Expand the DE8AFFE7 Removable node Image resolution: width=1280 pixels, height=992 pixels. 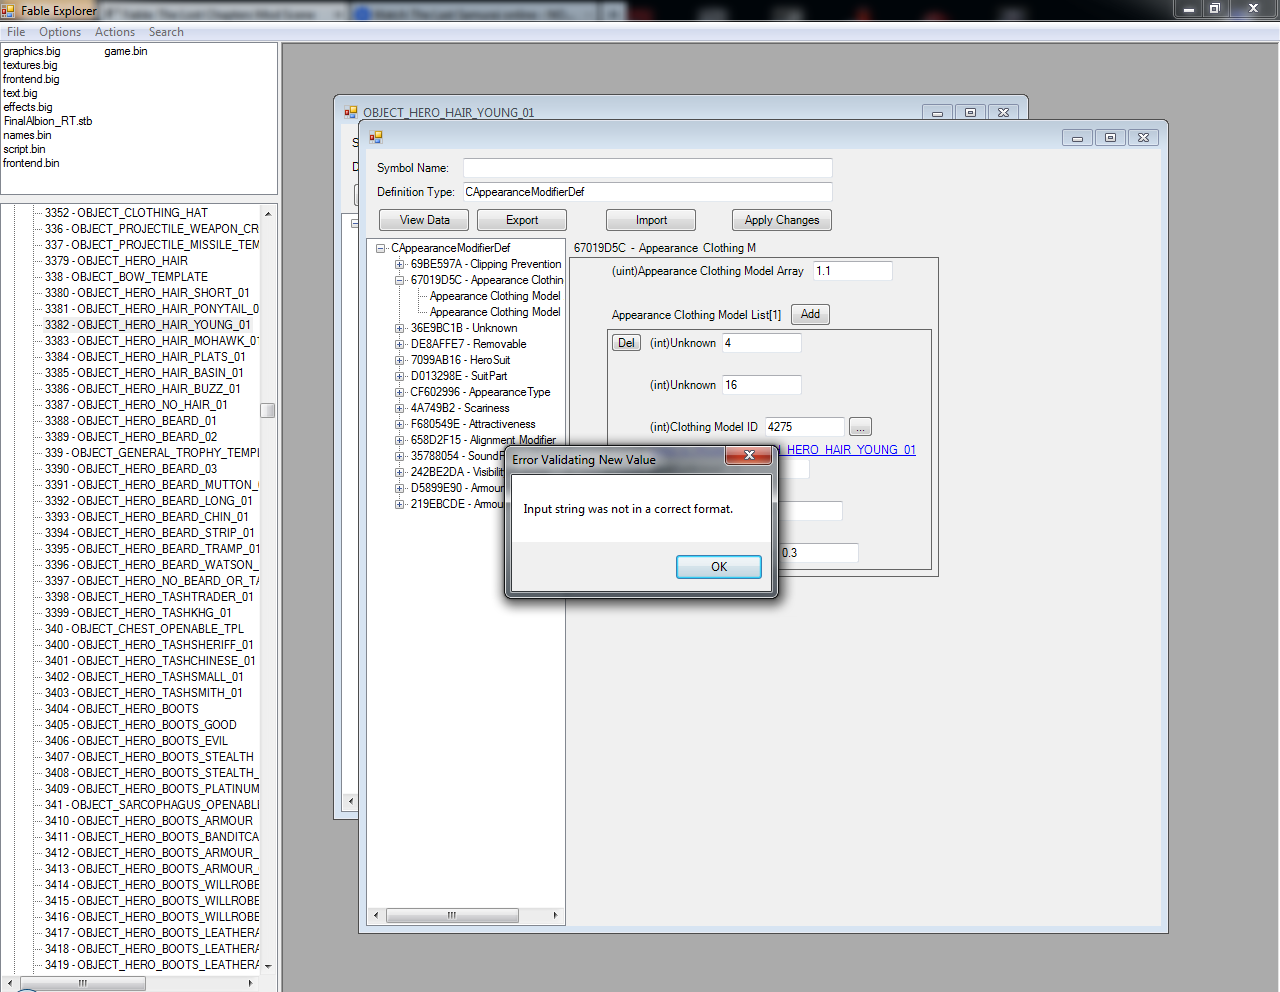coord(400,345)
